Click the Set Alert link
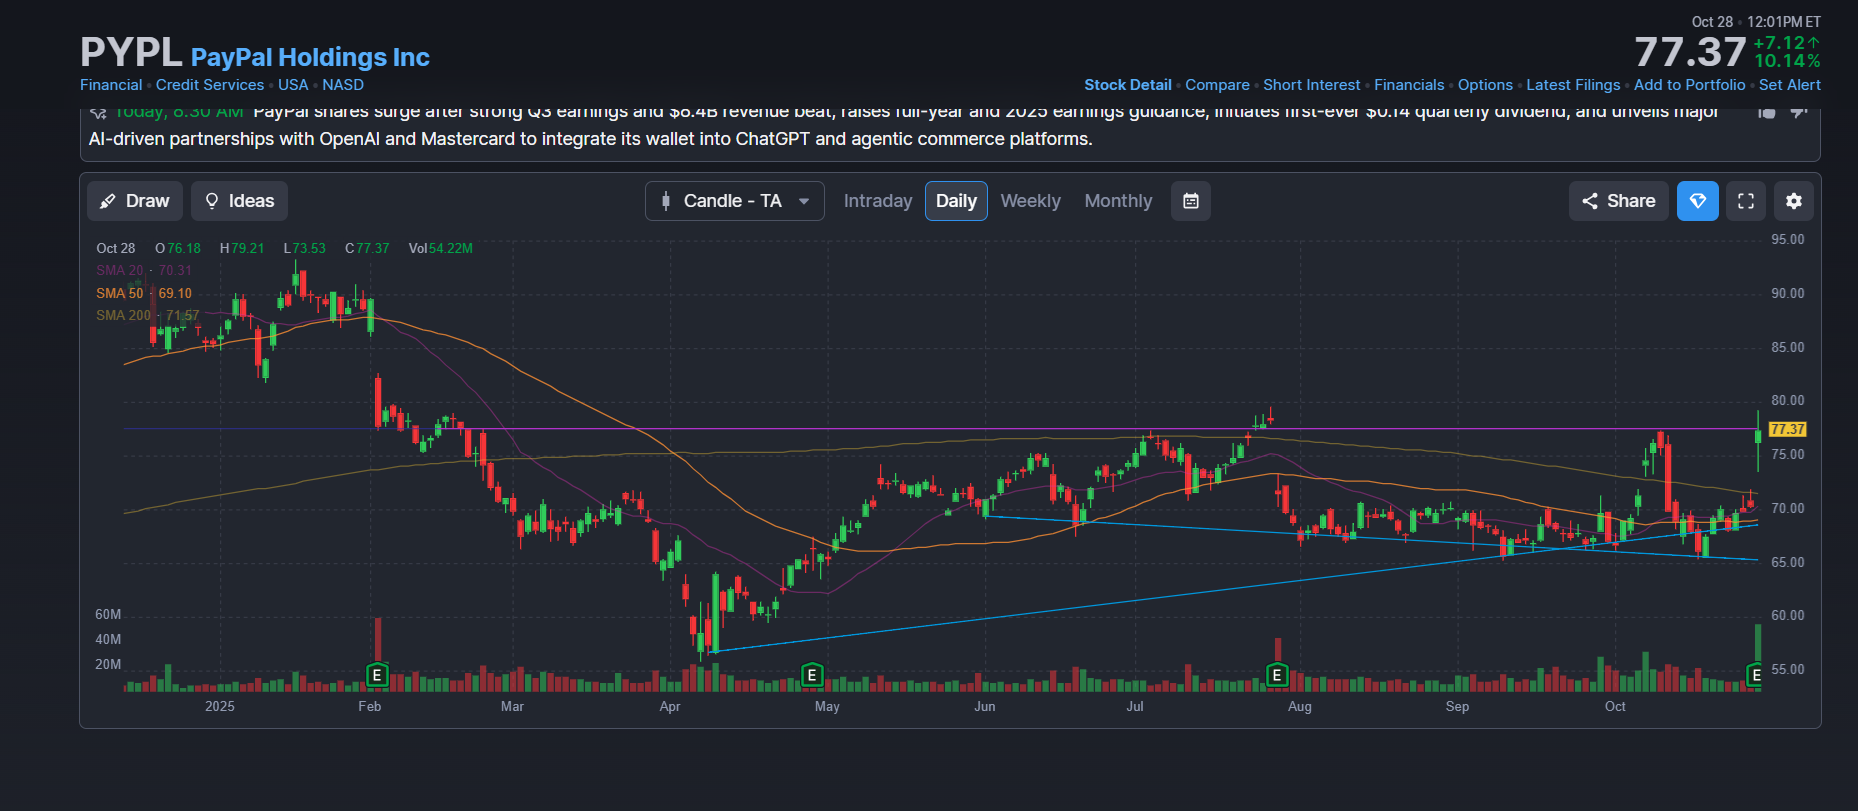This screenshot has width=1858, height=811. click(x=1789, y=85)
